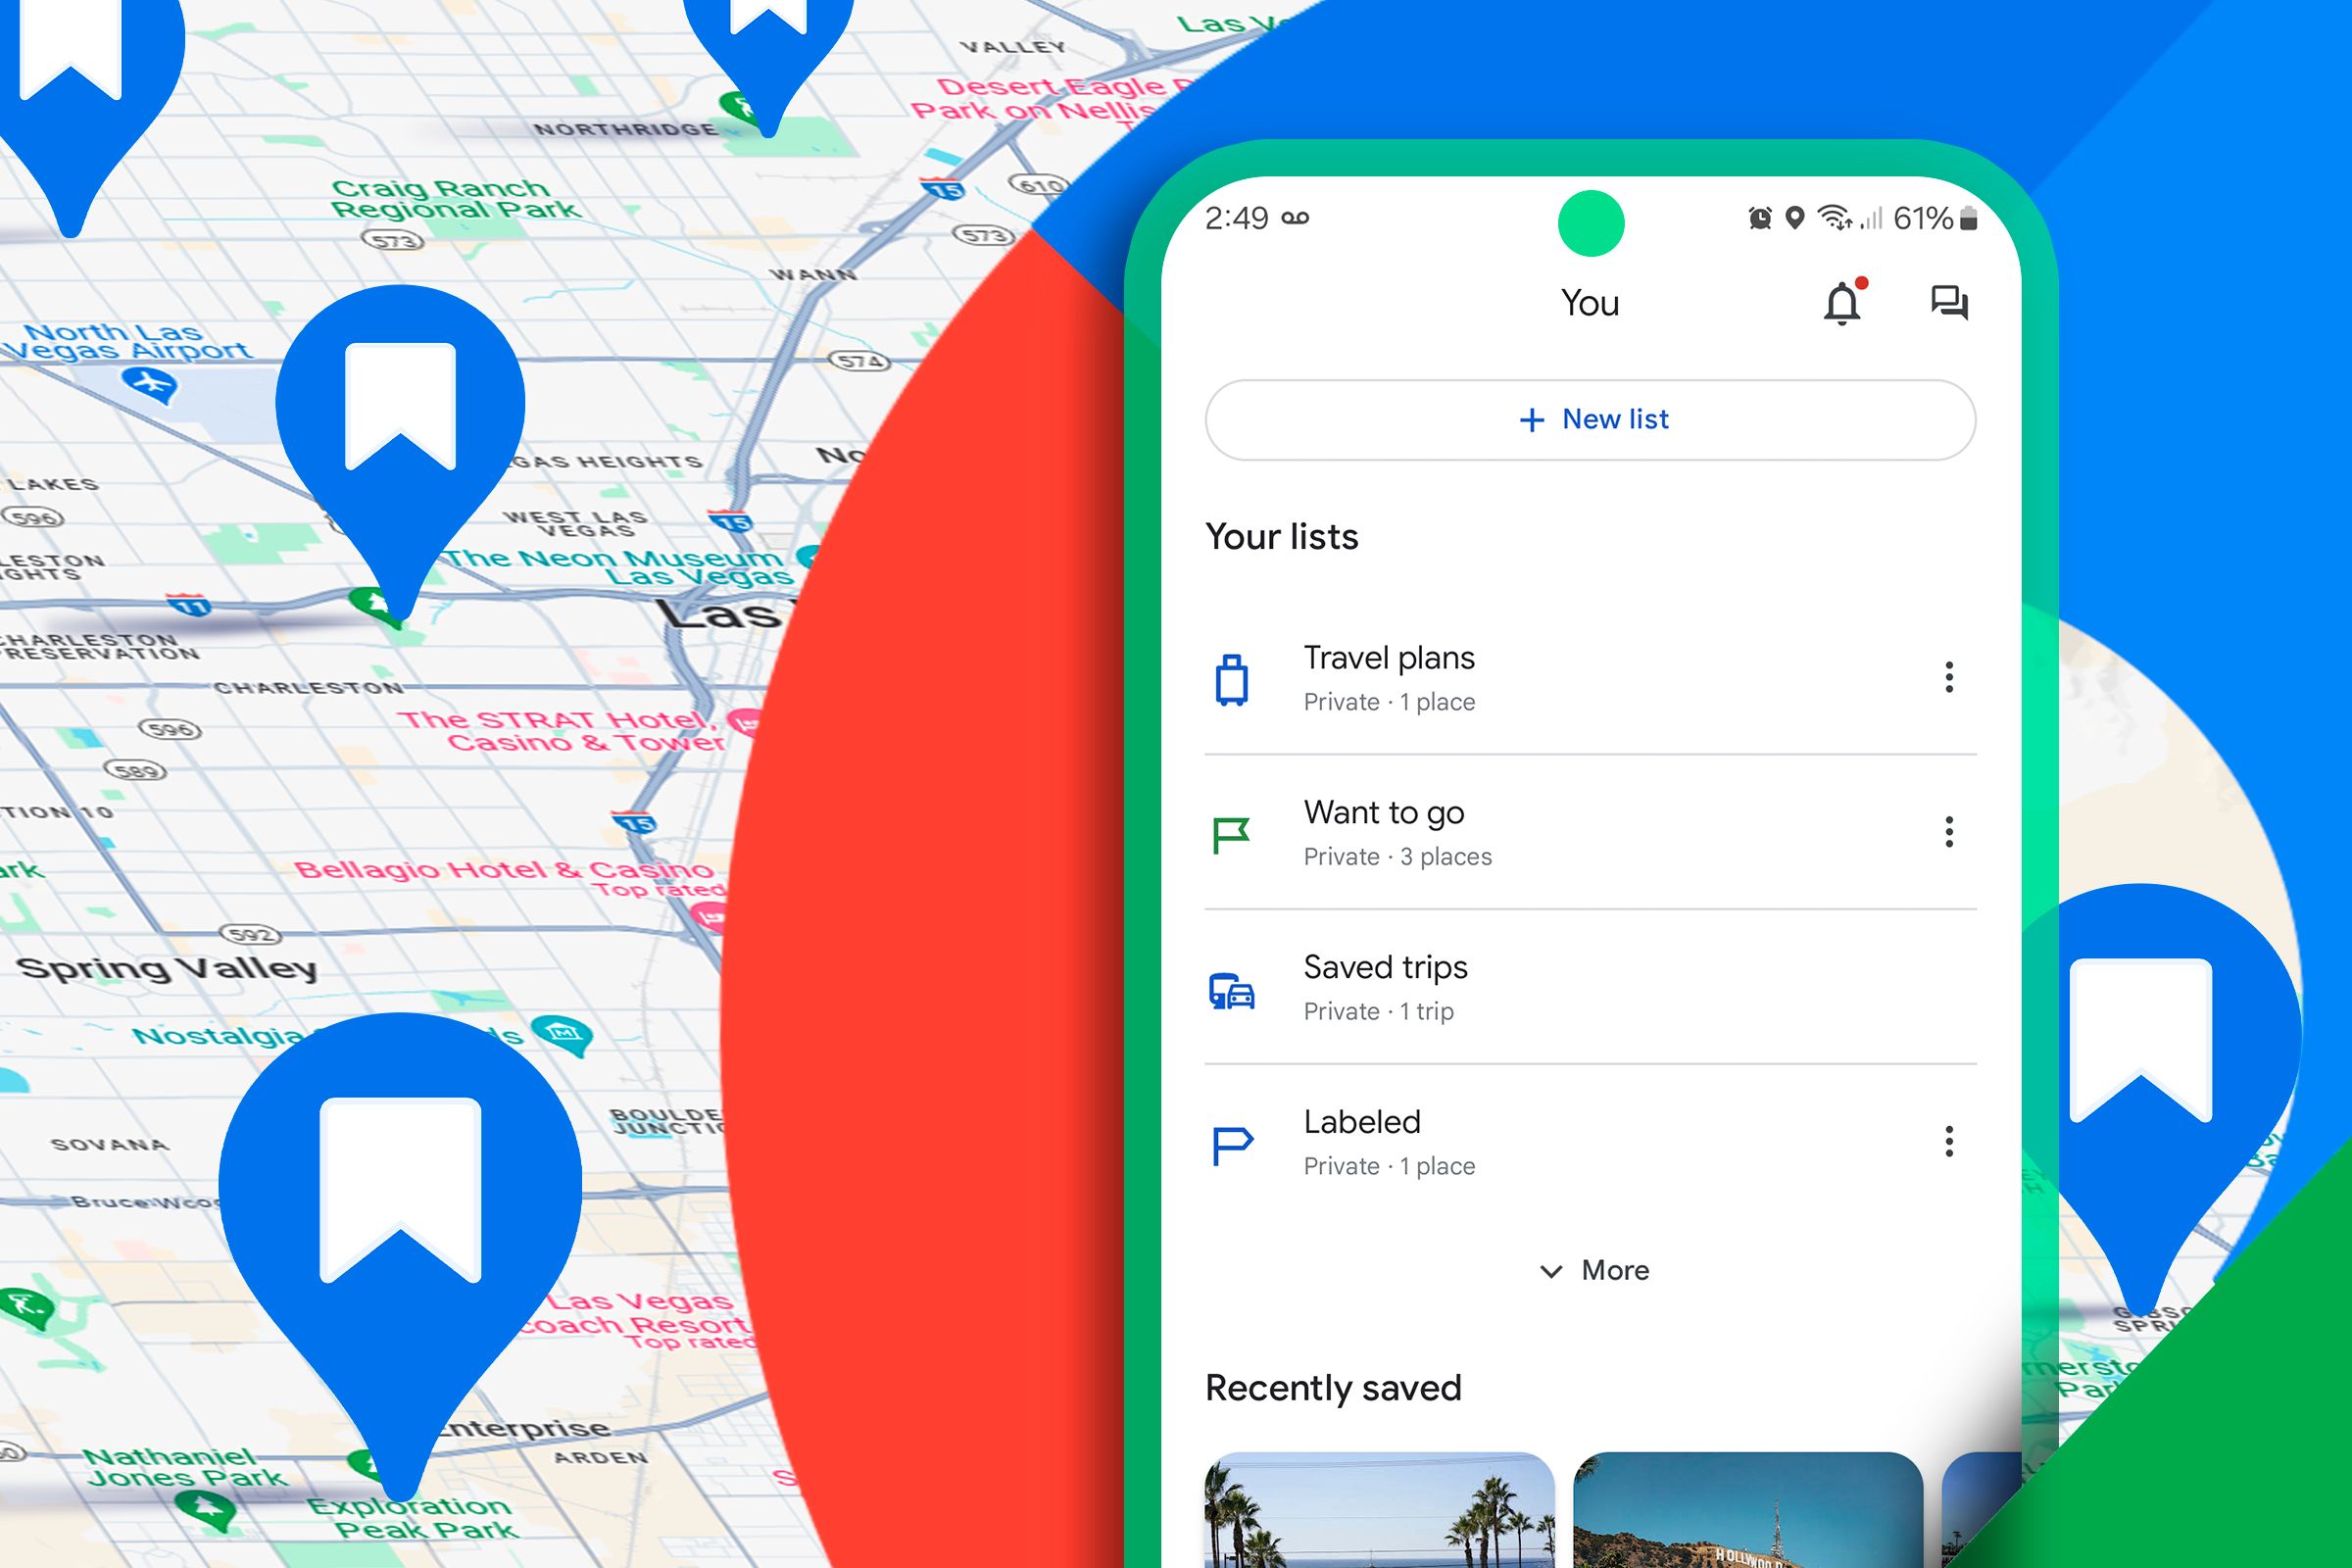Tap the Travel plans list icon
Image resolution: width=2352 pixels, height=1568 pixels.
click(1230, 677)
